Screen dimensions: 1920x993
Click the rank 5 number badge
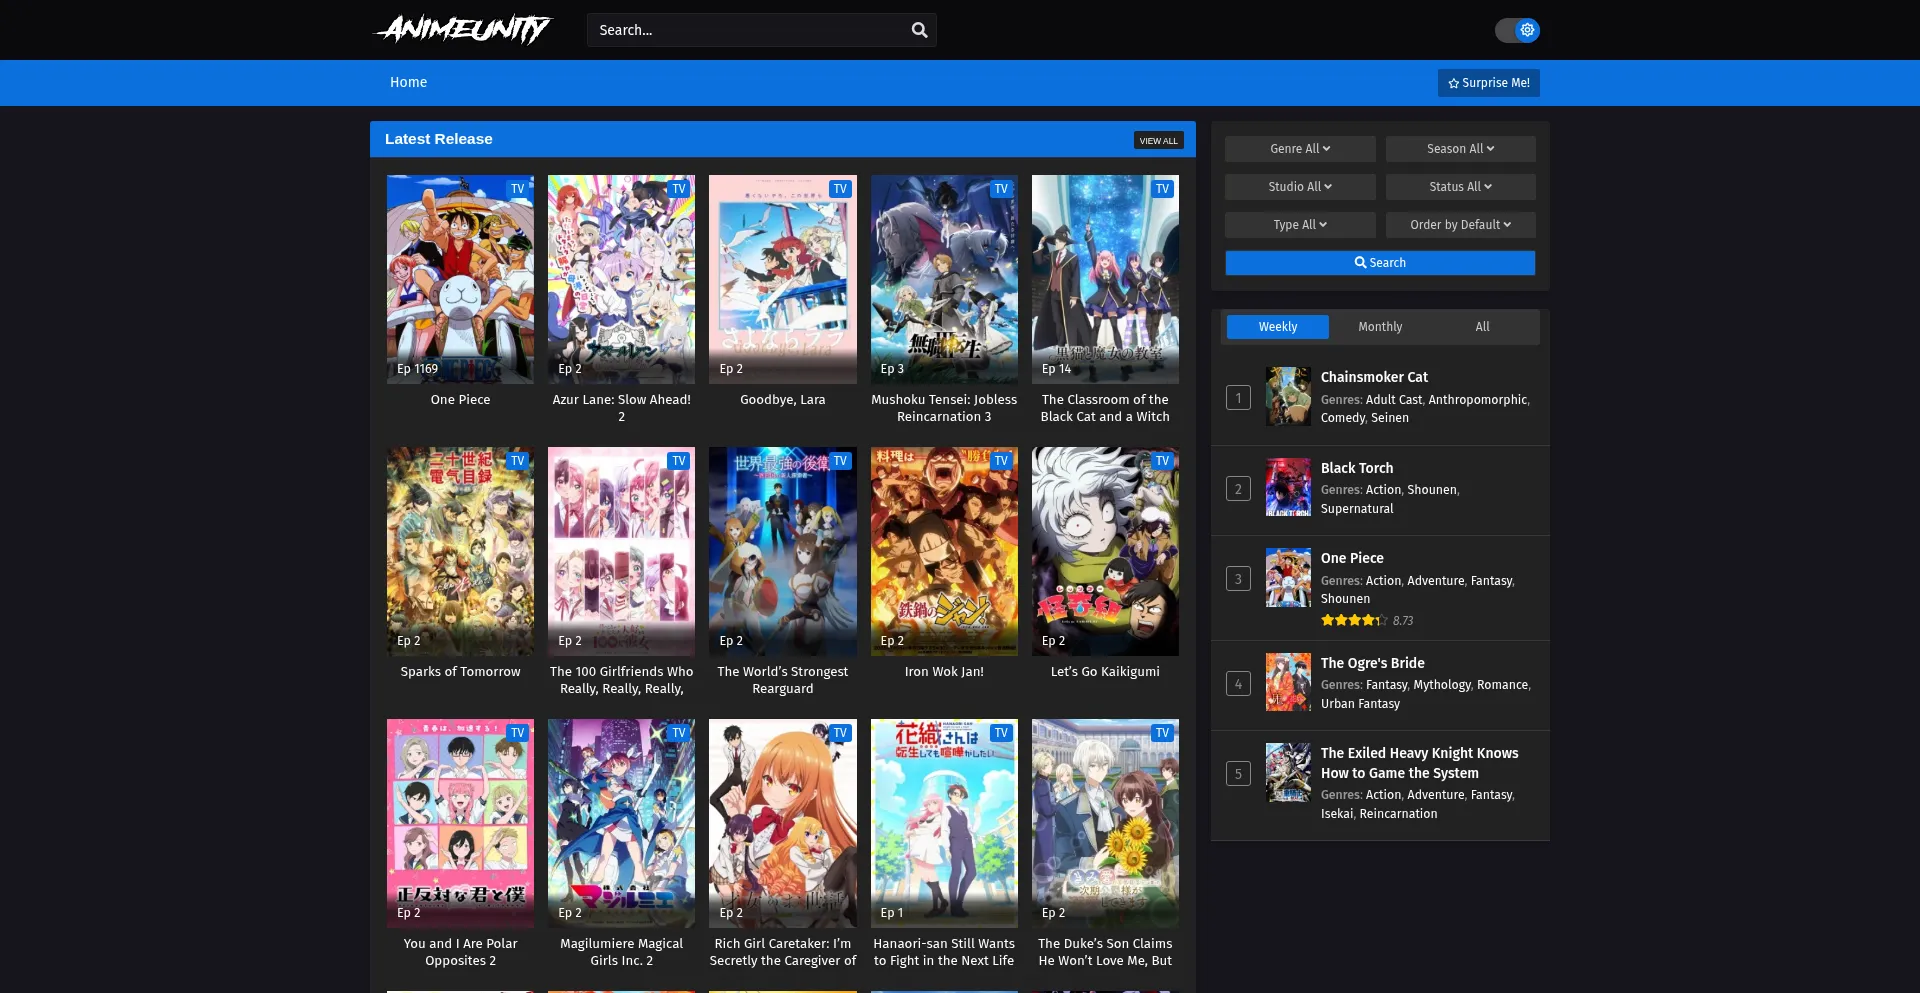click(x=1238, y=774)
